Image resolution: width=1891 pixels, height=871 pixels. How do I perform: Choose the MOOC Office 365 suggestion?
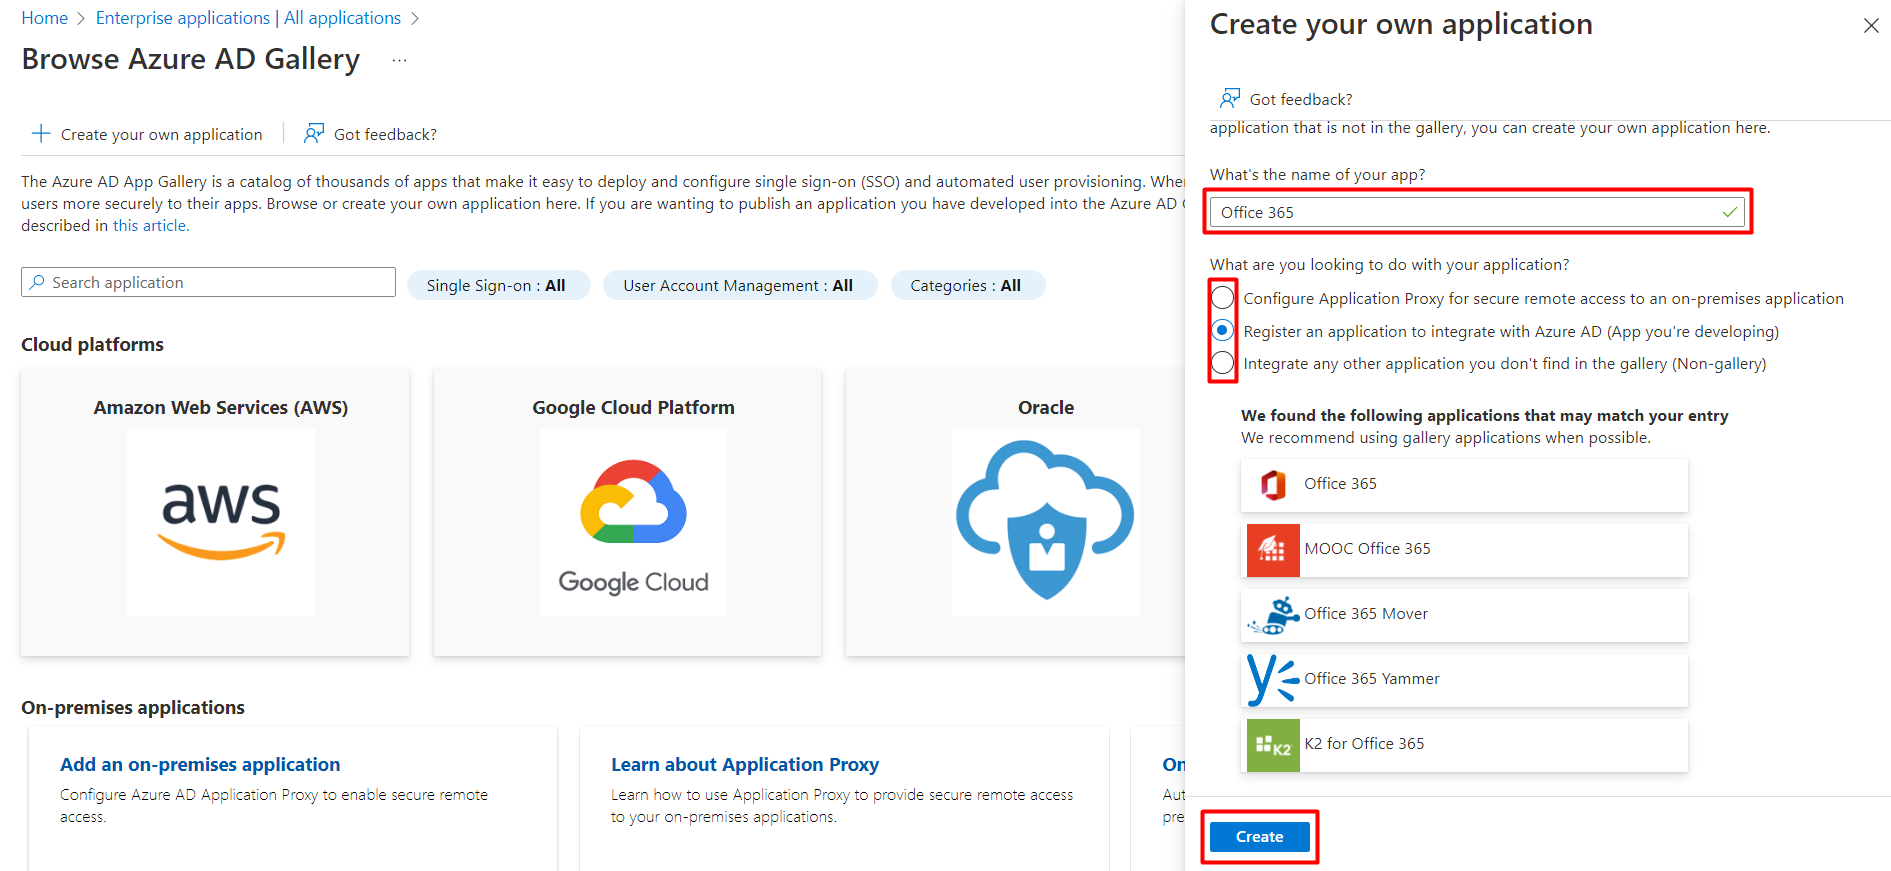(1464, 550)
